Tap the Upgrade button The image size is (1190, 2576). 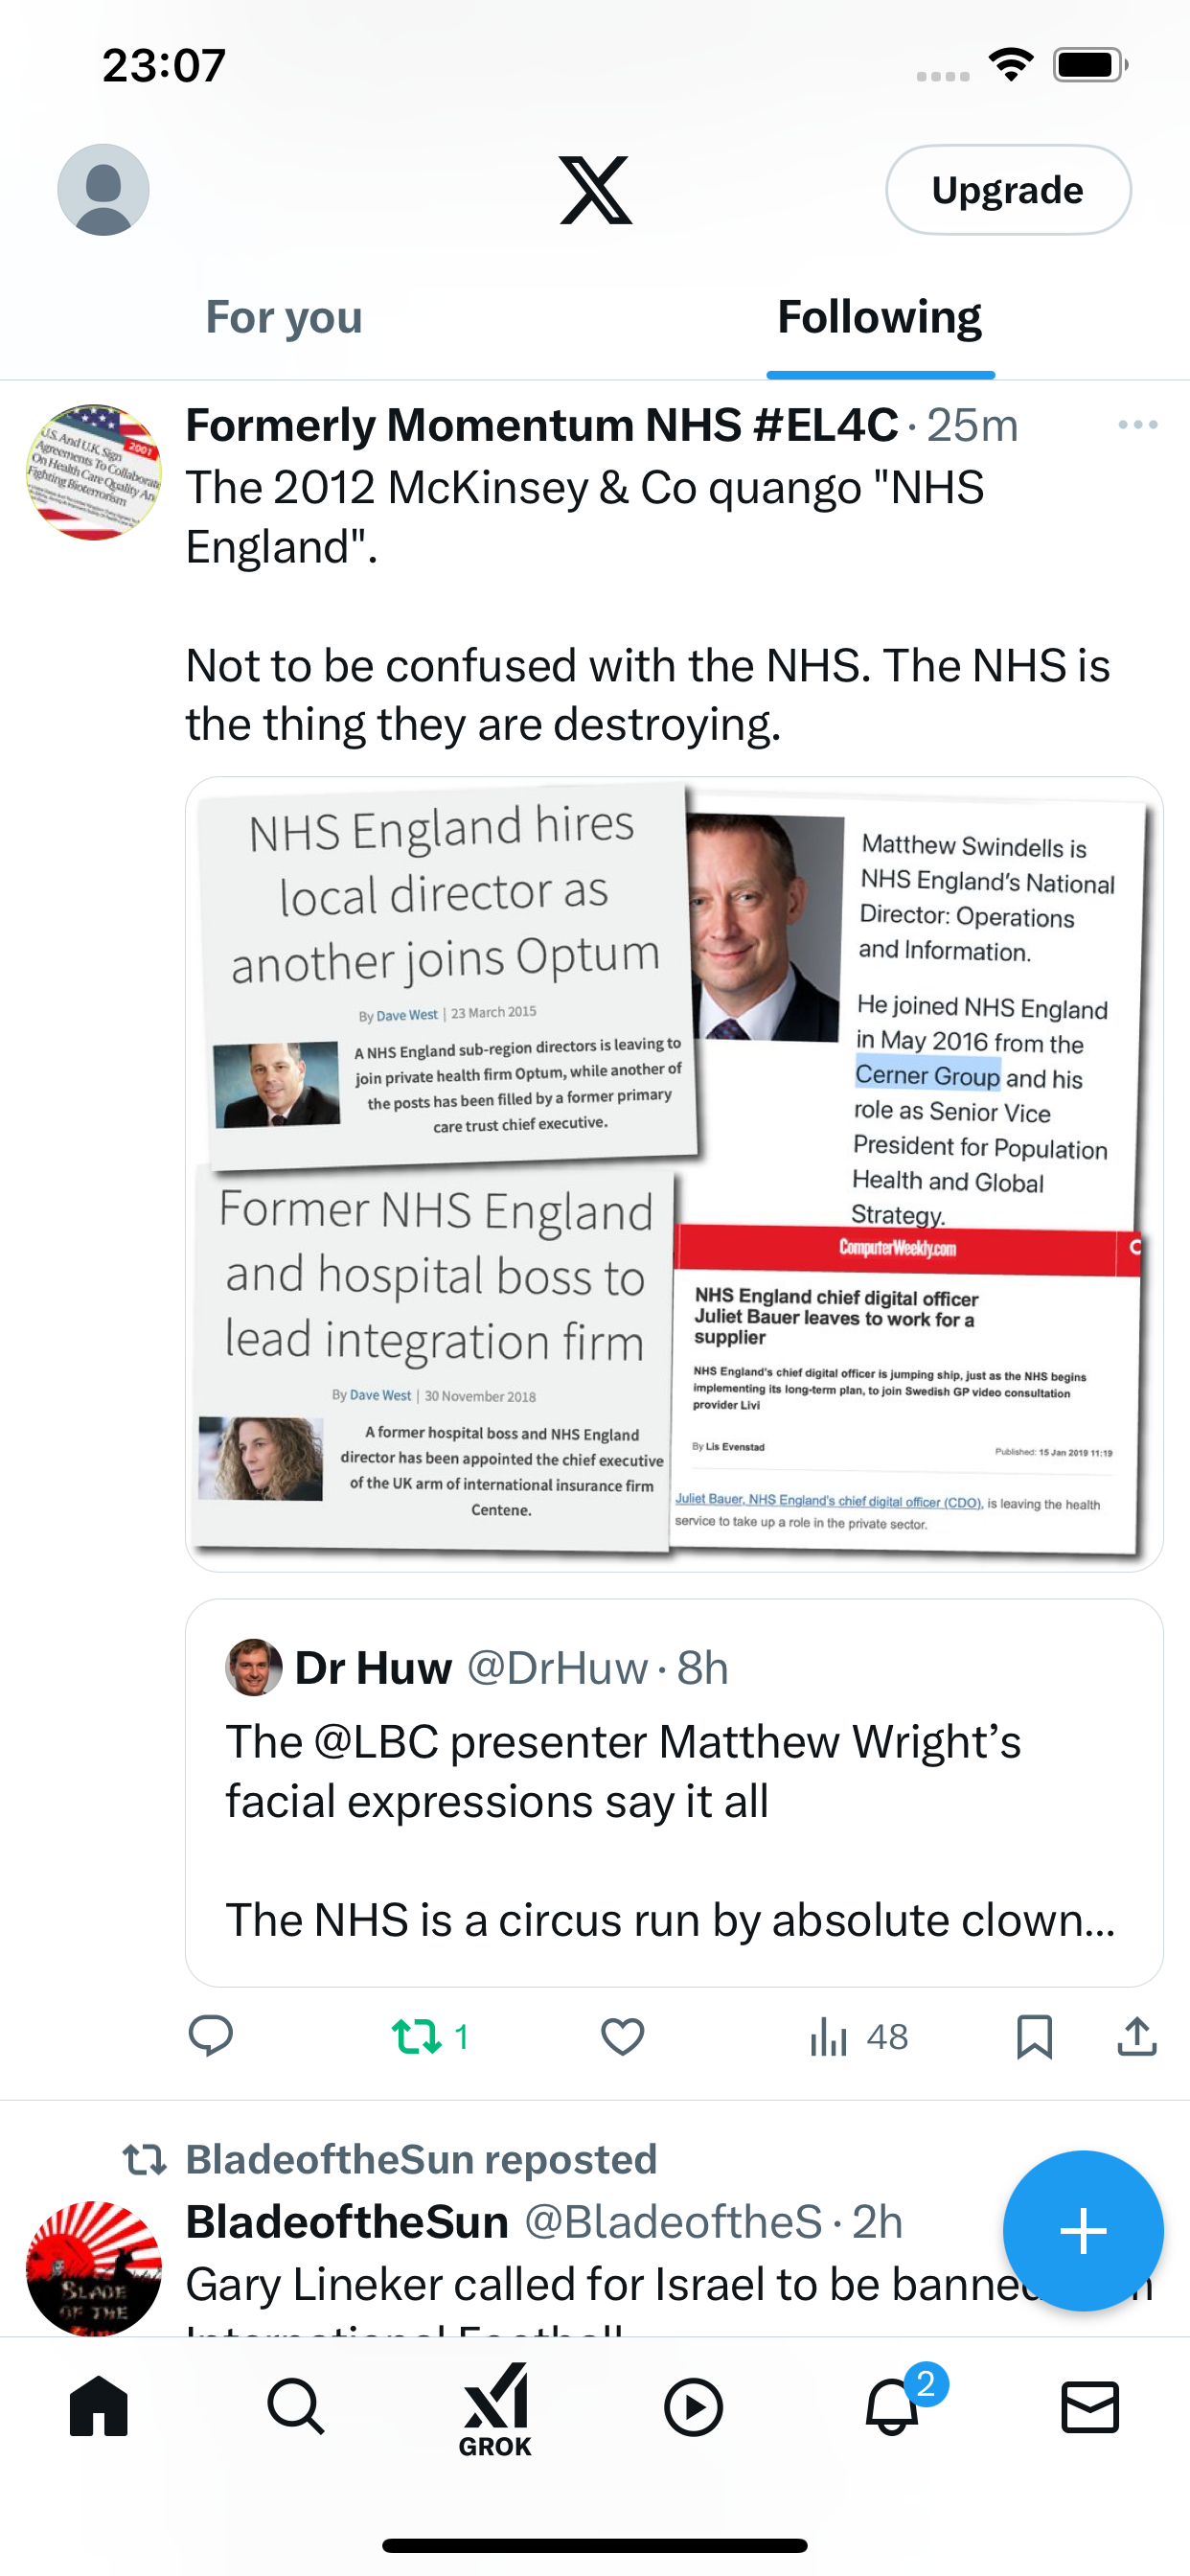point(1008,190)
